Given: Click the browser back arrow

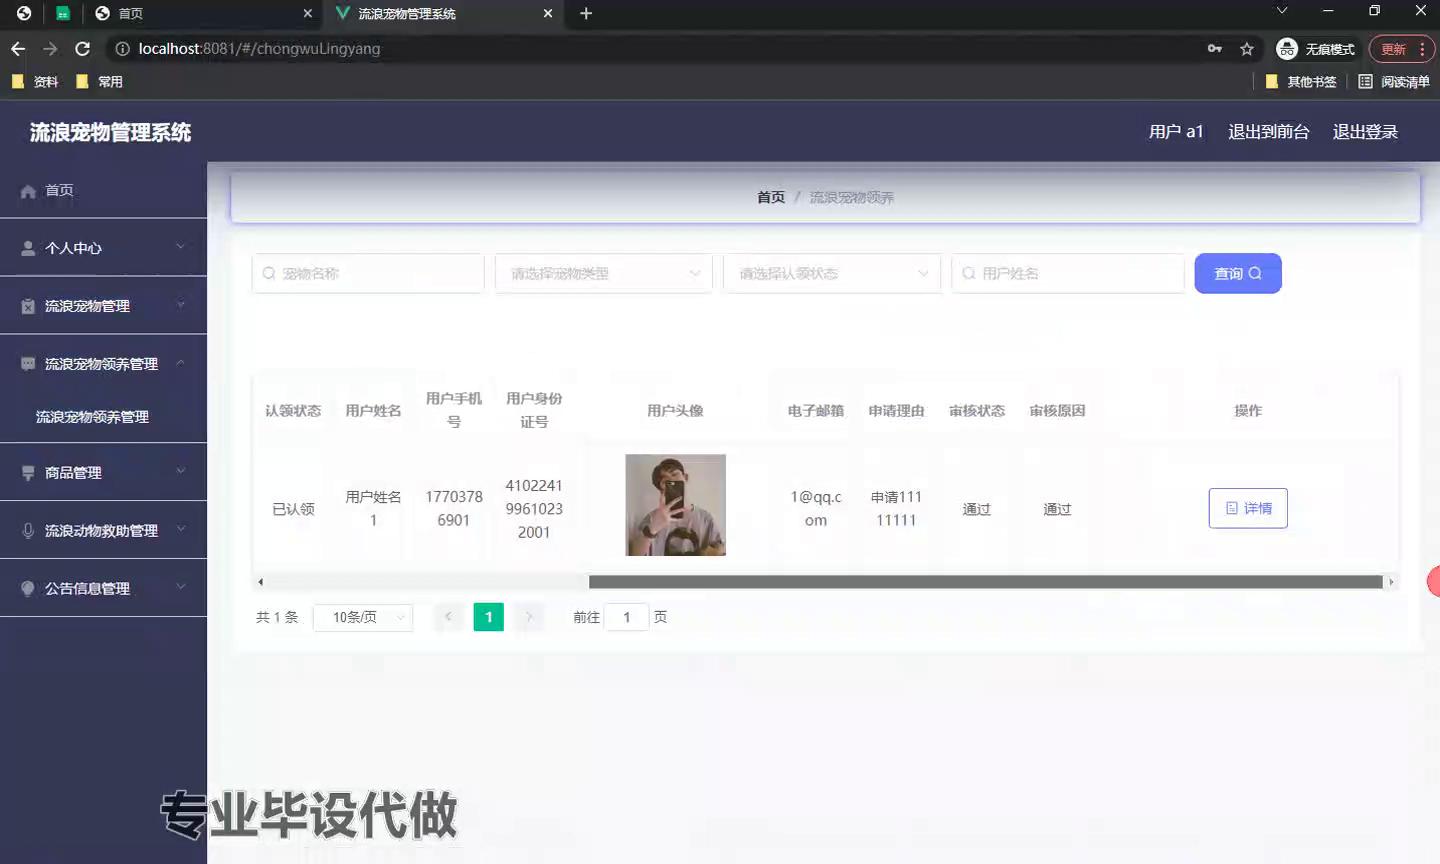Looking at the screenshot, I should (18, 49).
